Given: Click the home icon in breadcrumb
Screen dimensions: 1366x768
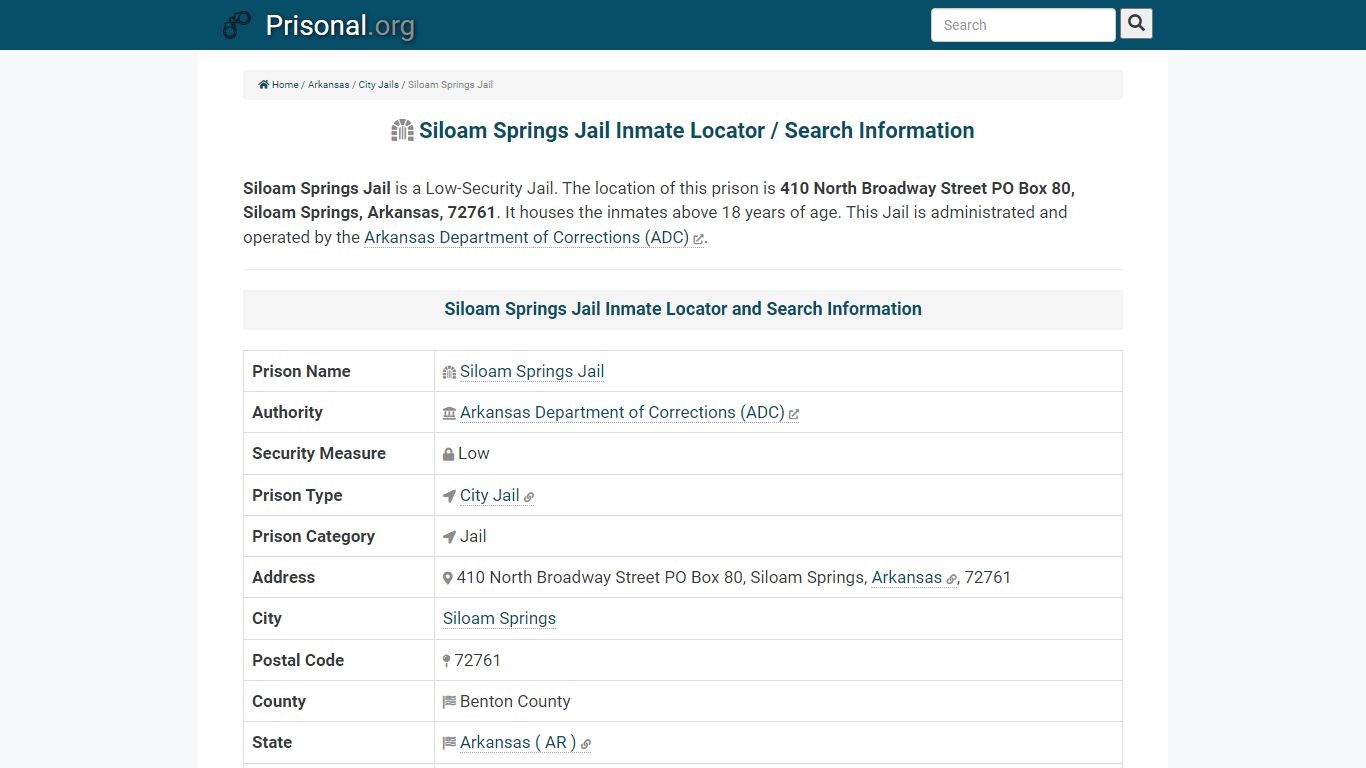Looking at the screenshot, I should pos(264,85).
